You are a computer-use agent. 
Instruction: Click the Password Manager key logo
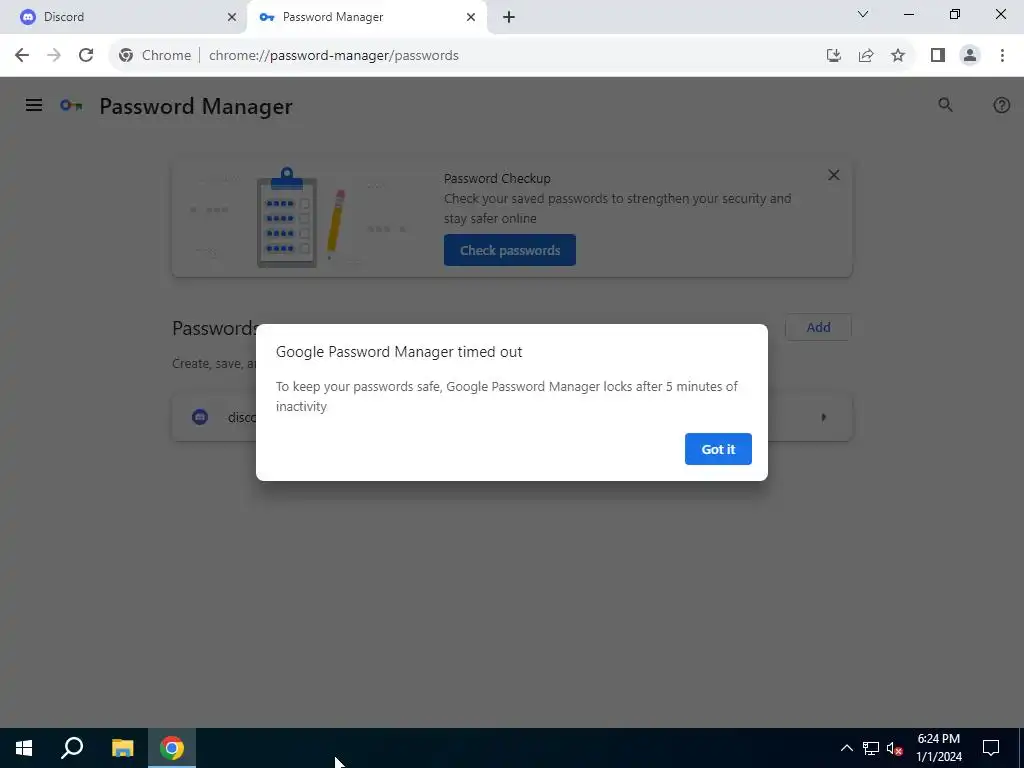(x=71, y=105)
